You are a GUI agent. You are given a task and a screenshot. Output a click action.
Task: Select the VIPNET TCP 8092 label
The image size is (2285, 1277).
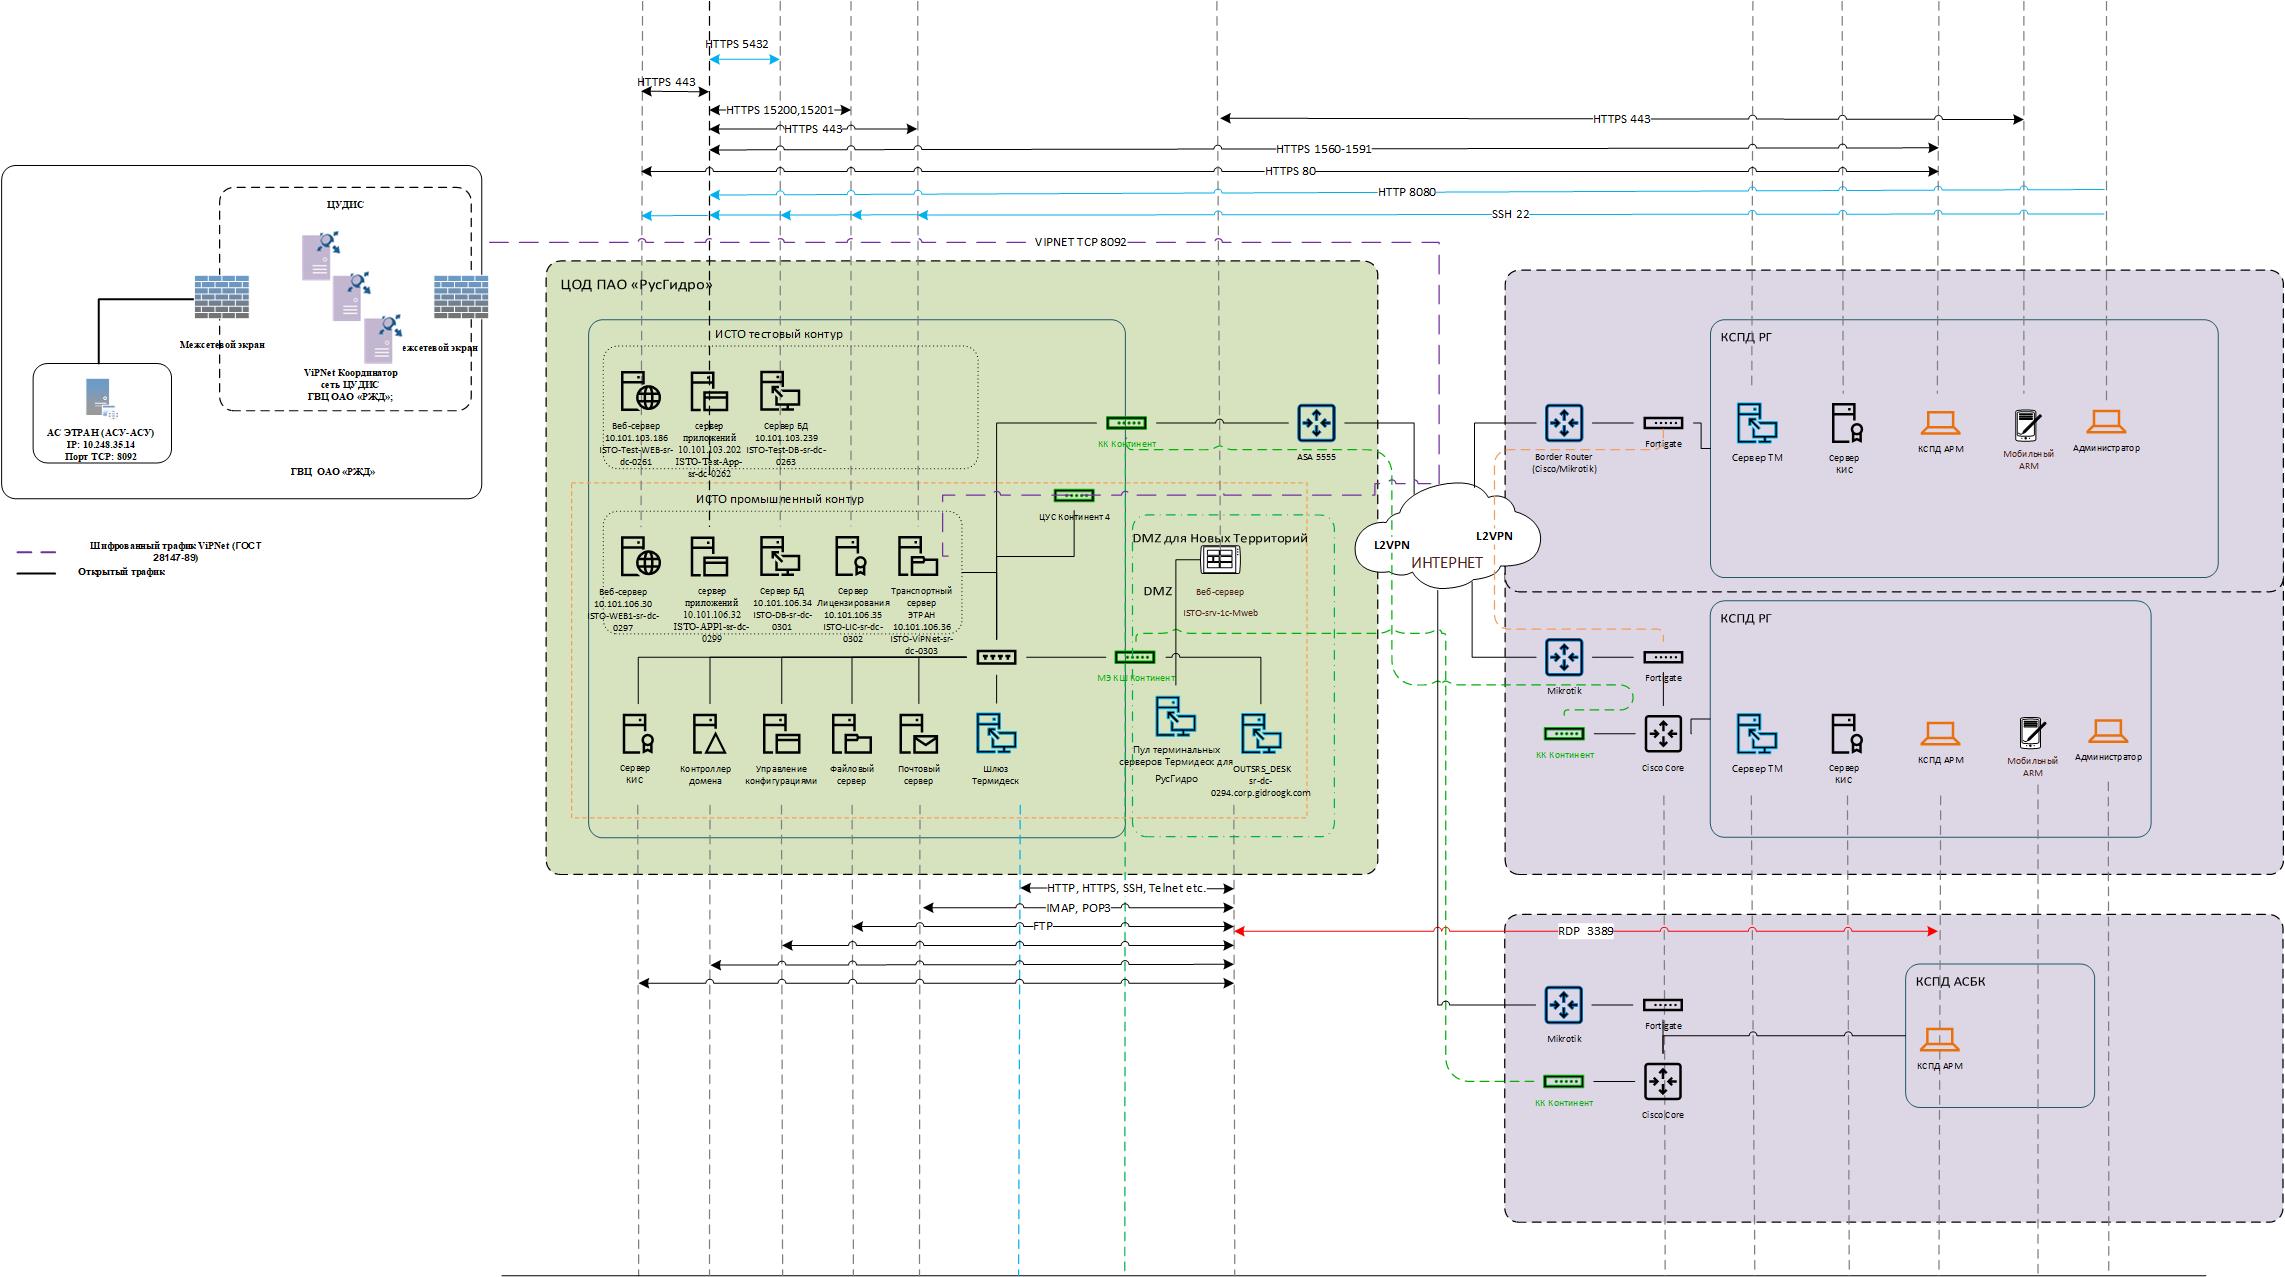coord(1080,242)
